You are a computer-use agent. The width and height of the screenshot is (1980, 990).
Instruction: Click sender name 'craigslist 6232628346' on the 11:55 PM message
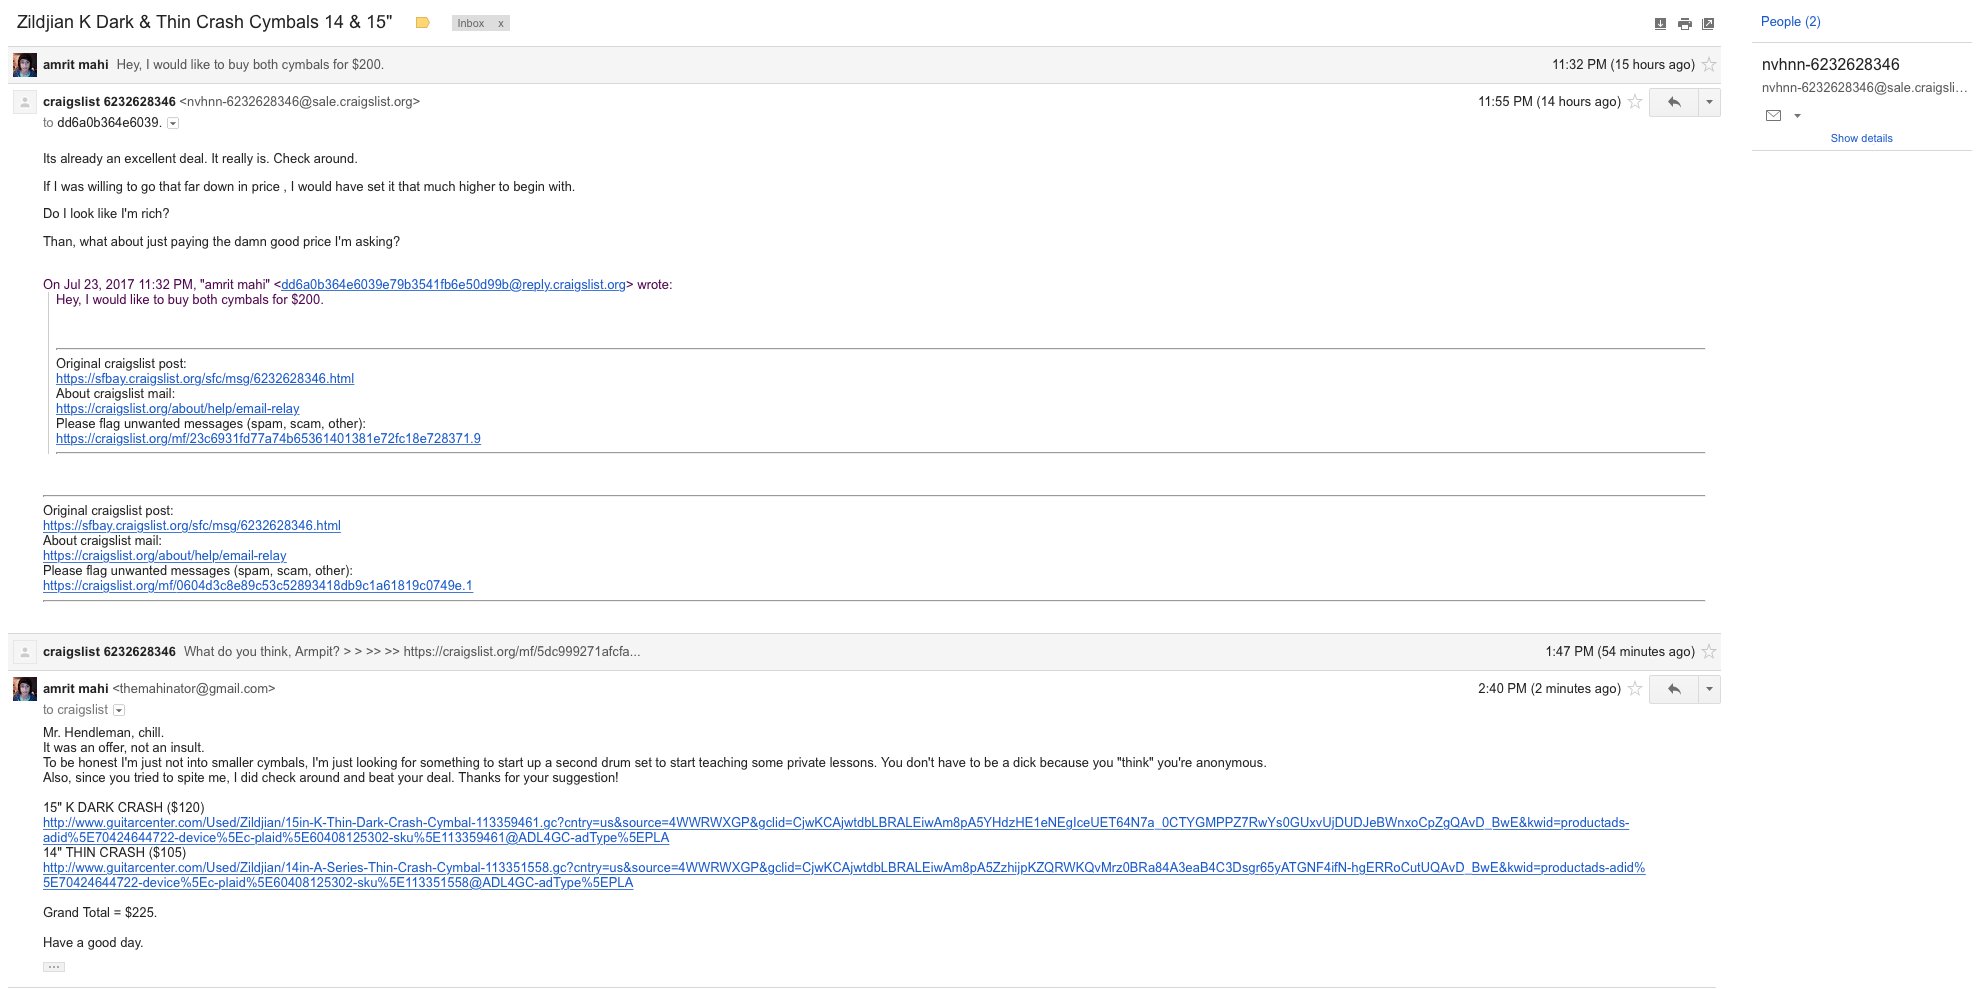click(109, 102)
